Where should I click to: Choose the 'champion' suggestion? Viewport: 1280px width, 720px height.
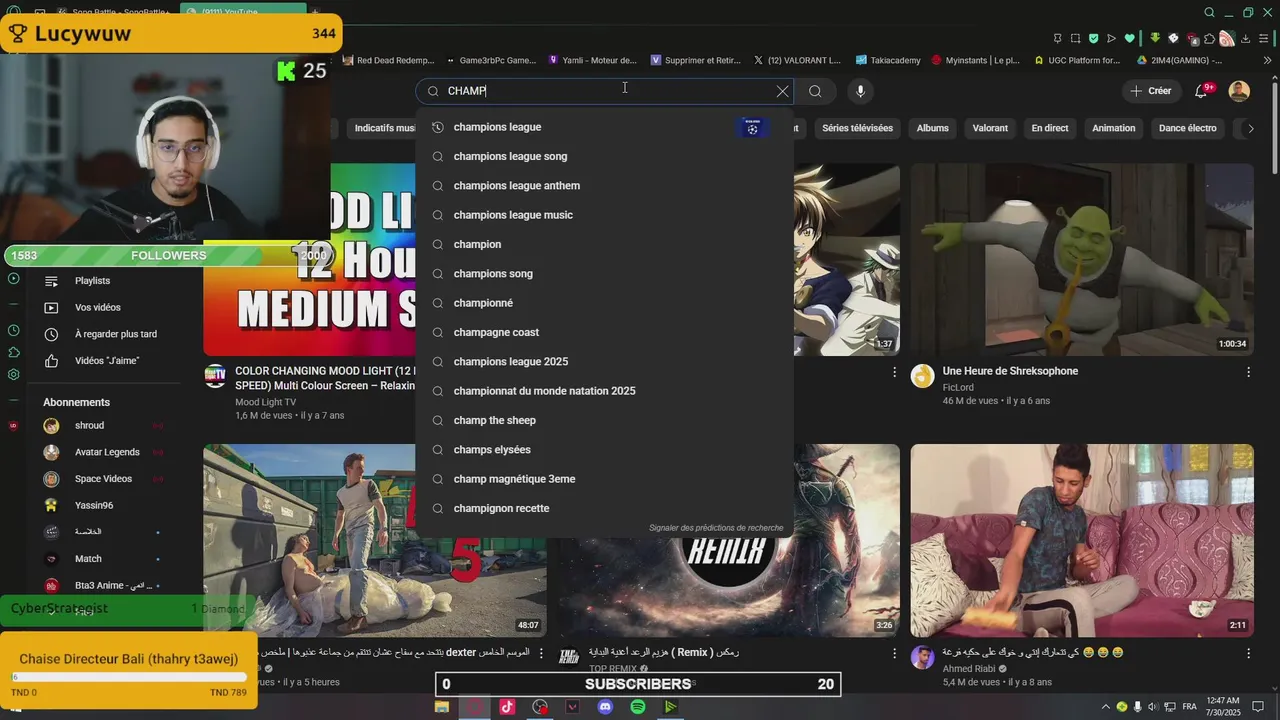[x=604, y=244]
